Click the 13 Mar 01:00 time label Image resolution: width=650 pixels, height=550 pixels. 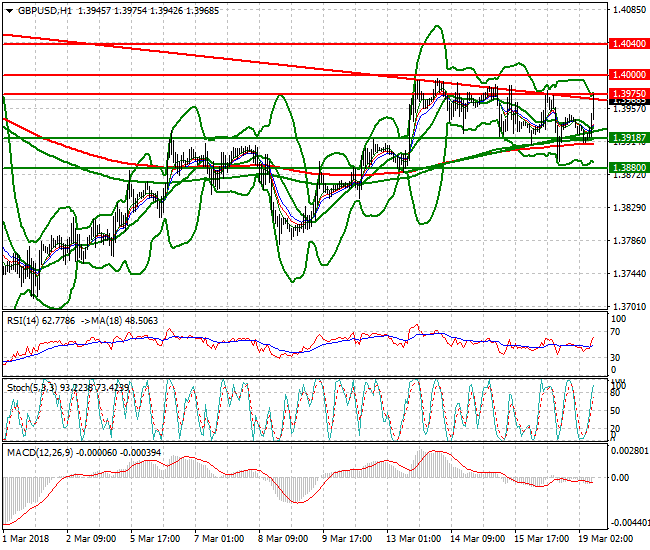(x=414, y=539)
